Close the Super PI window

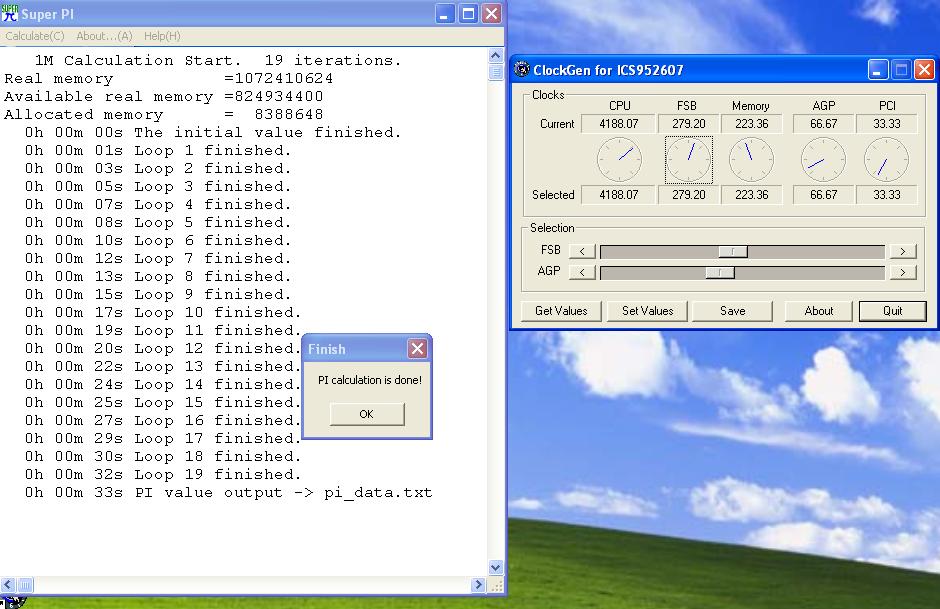click(492, 13)
